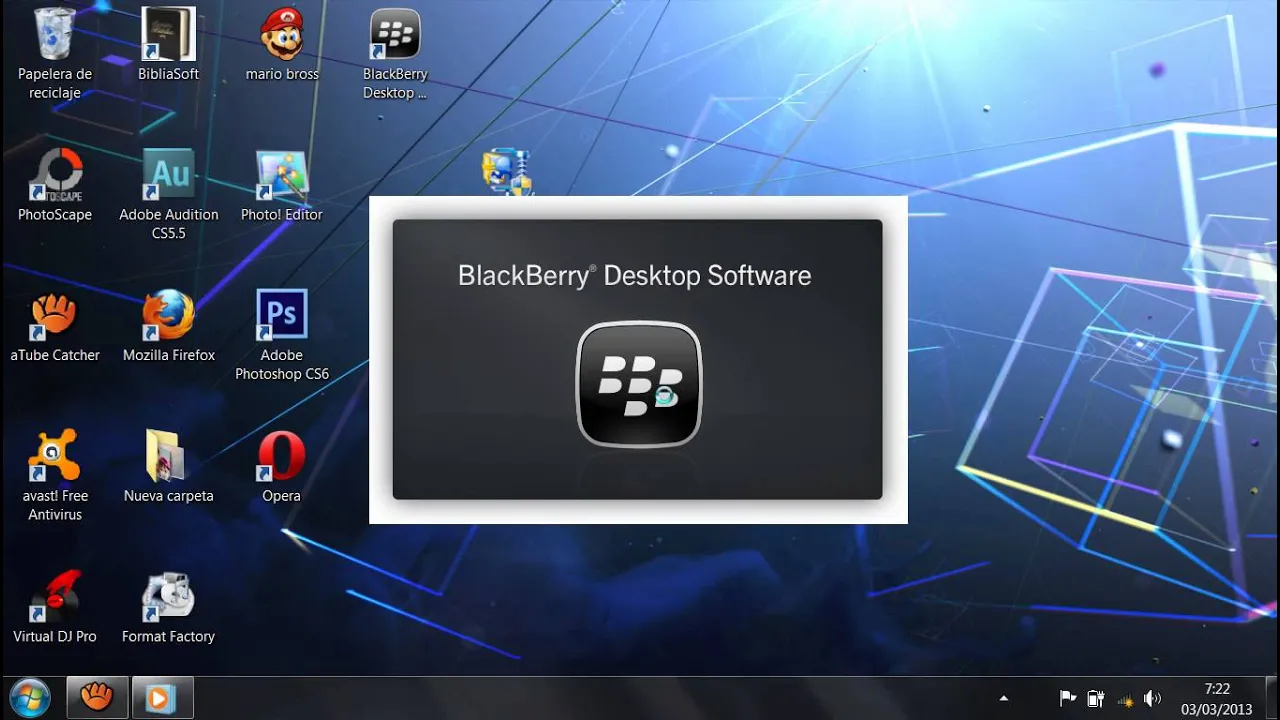Image resolution: width=1280 pixels, height=720 pixels.
Task: Open the Nueva carpeta folder
Action: click(x=168, y=467)
